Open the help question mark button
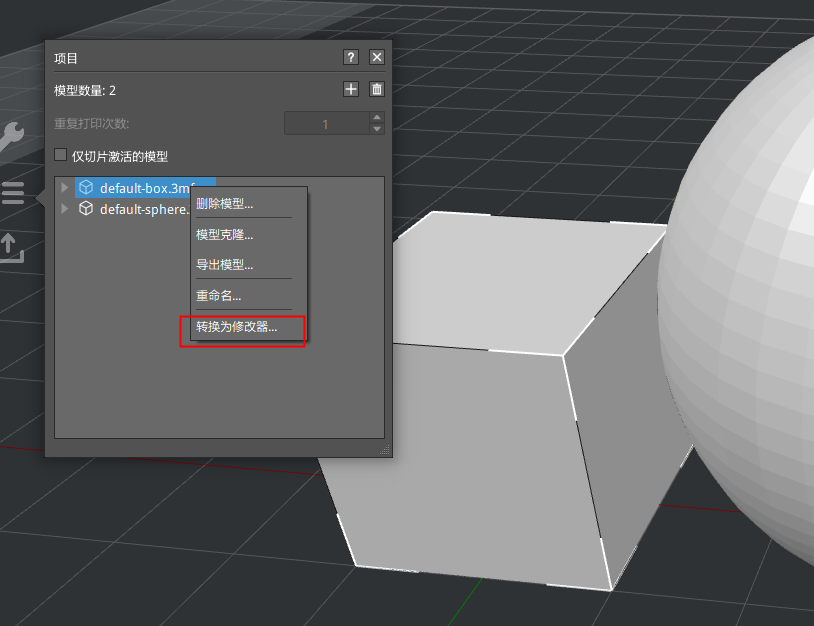This screenshot has width=814, height=626. click(x=351, y=57)
